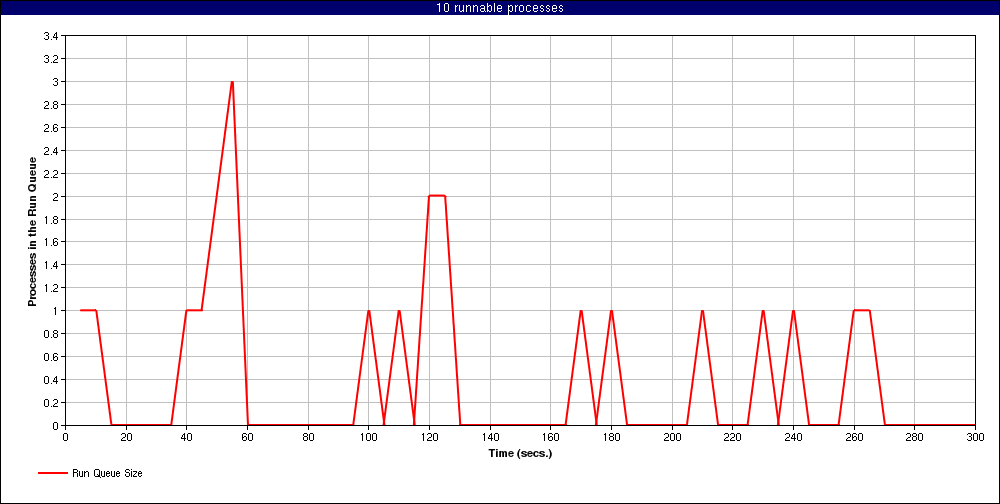Click the spike peak at 100 seconds
The height and width of the screenshot is (504, 1000).
pos(369,311)
